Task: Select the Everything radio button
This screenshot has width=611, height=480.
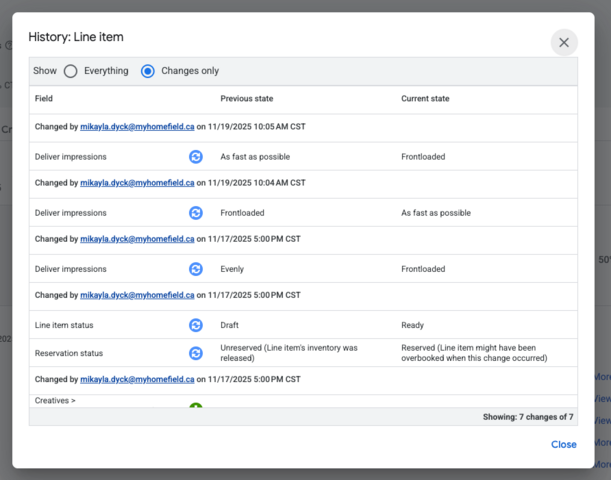Action: coord(71,71)
